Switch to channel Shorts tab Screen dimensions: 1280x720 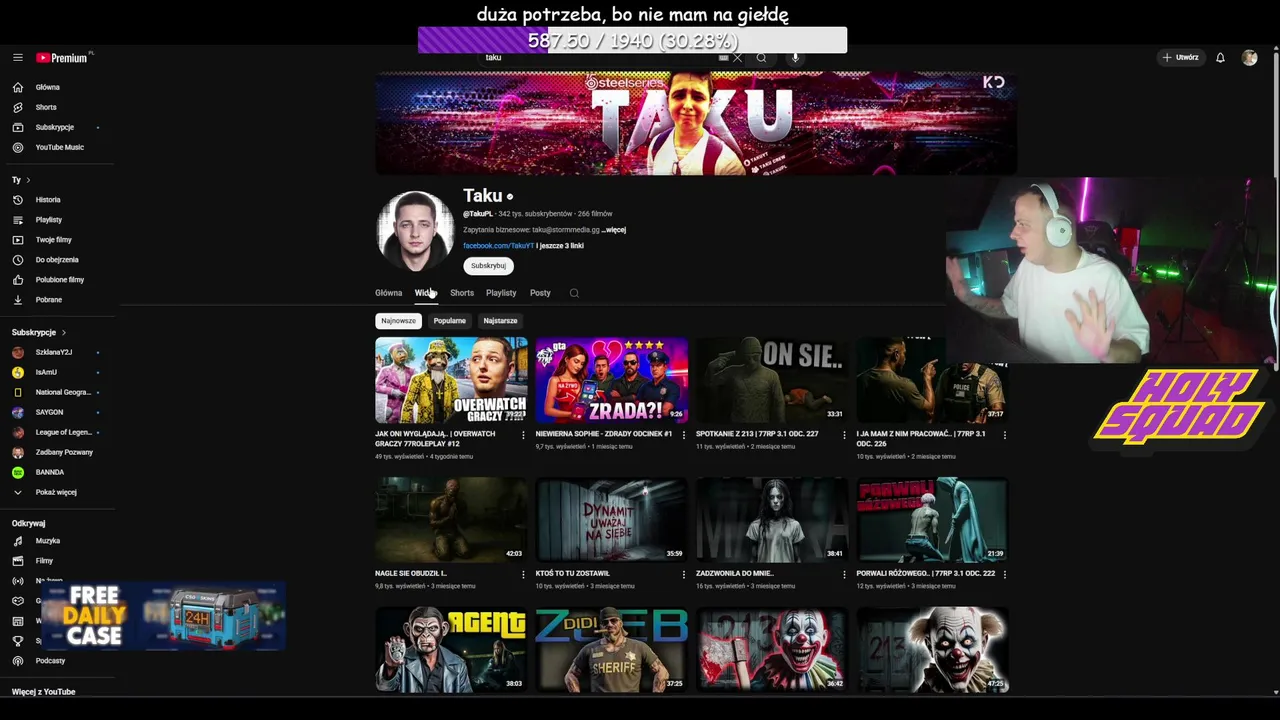pos(462,293)
